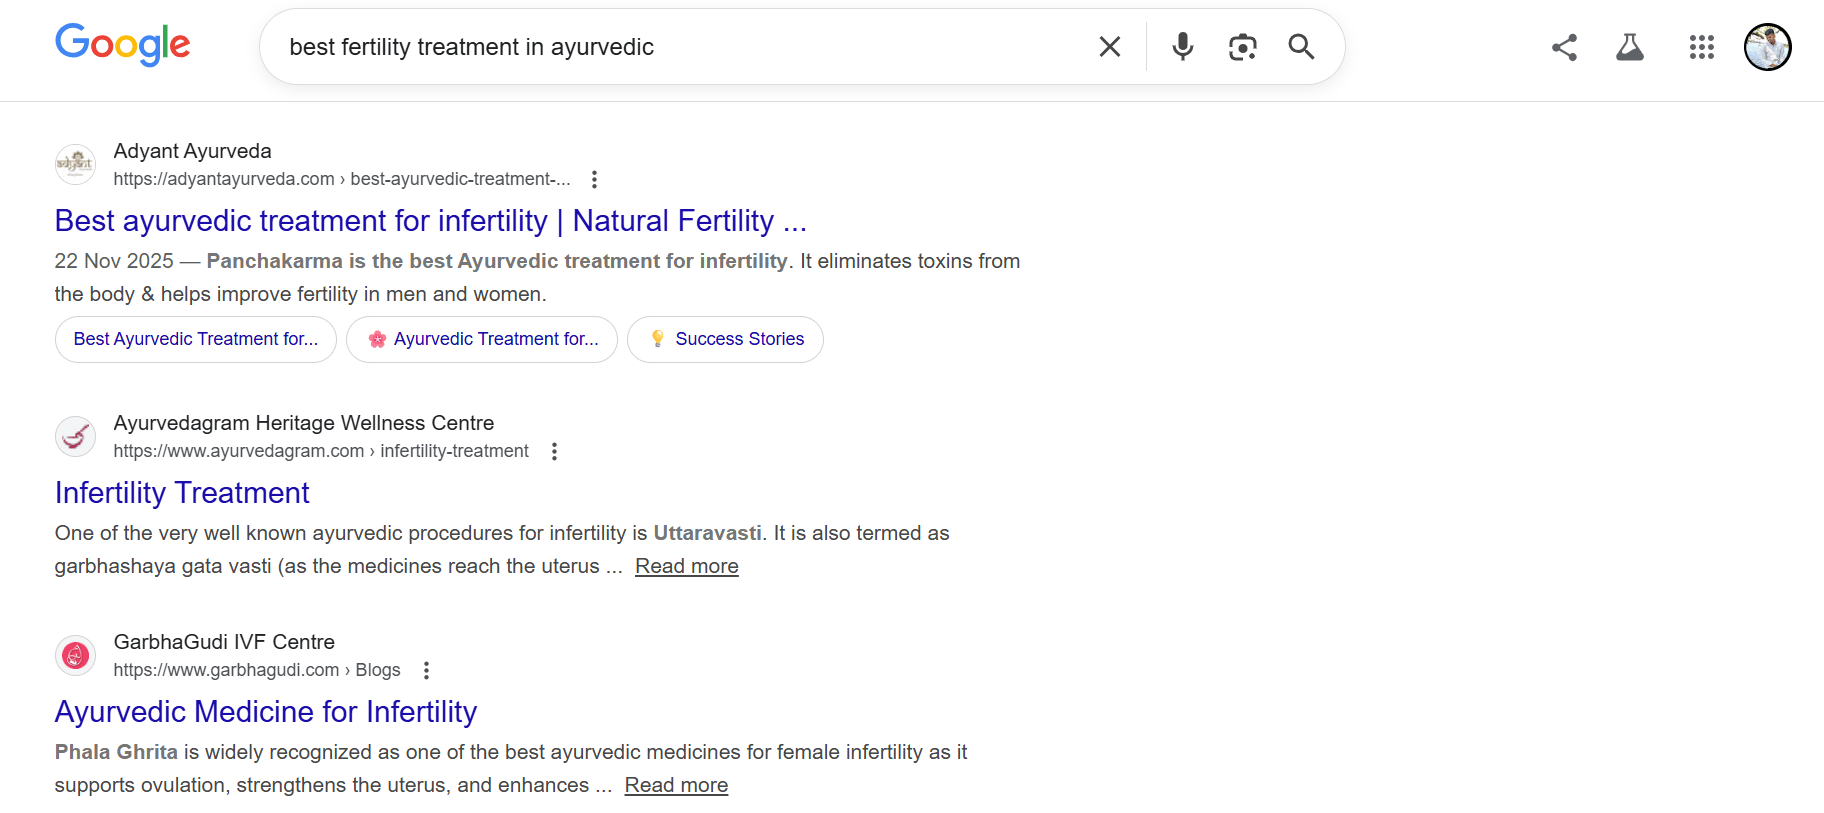Click the GarbhaGudi IVF Centre favicon
The width and height of the screenshot is (1824, 813).
tap(75, 655)
